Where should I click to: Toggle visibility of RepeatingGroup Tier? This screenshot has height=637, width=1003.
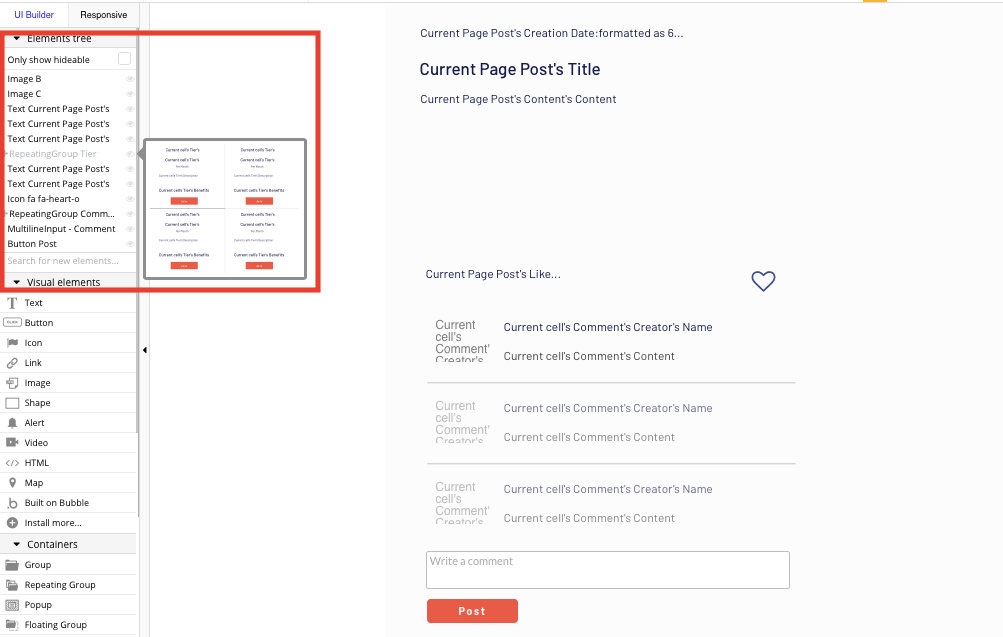pos(131,155)
